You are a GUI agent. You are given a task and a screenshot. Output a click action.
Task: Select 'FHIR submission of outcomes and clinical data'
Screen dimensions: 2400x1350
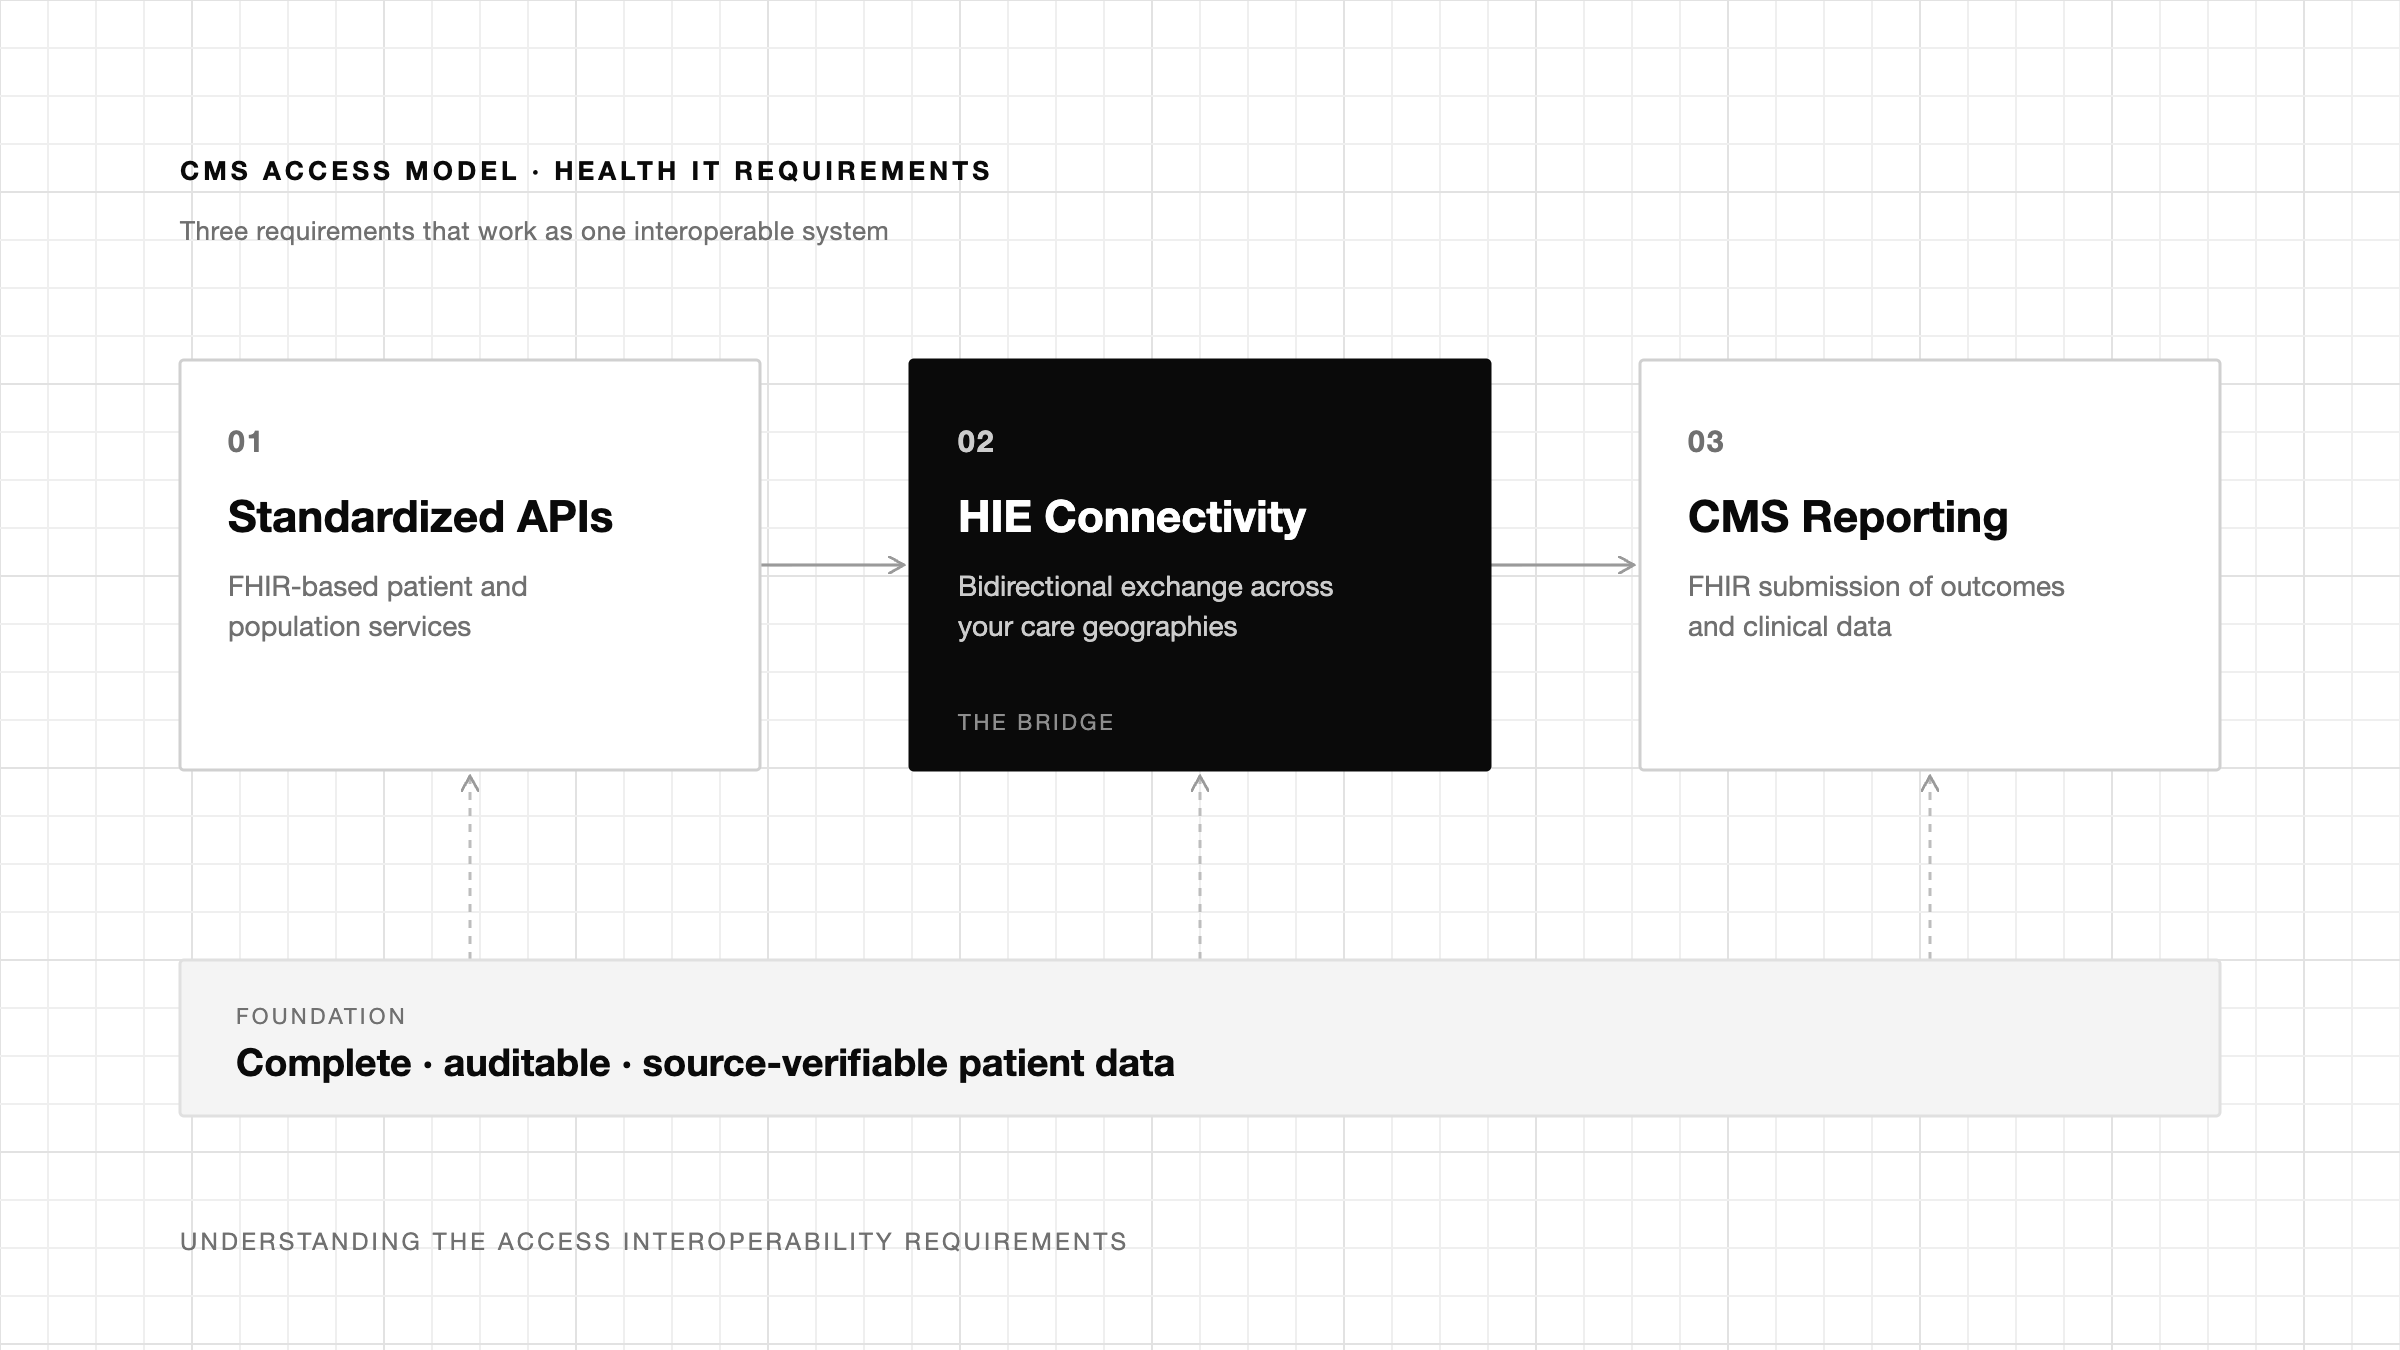point(1876,606)
